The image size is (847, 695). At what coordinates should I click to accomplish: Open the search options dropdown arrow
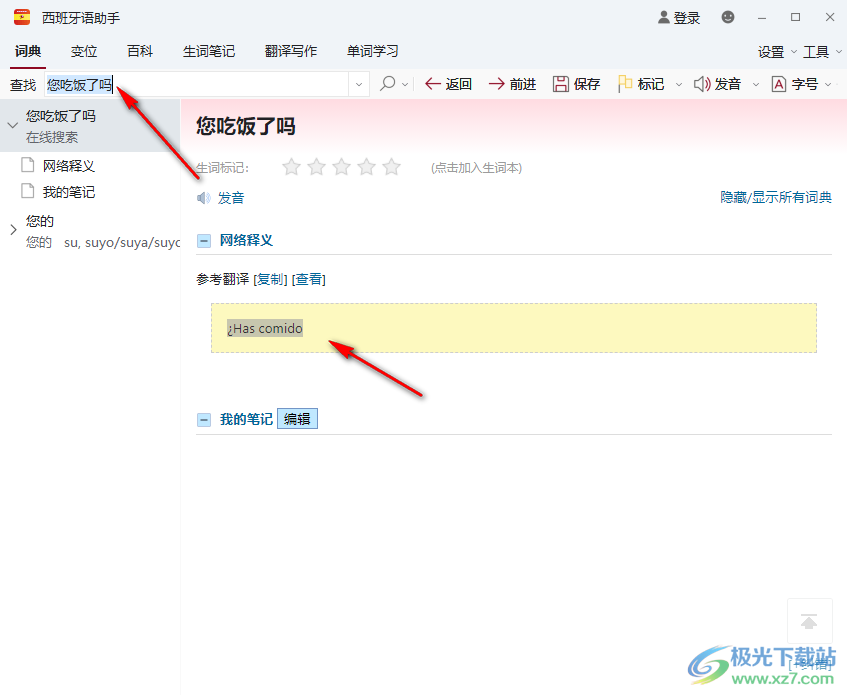coord(405,85)
